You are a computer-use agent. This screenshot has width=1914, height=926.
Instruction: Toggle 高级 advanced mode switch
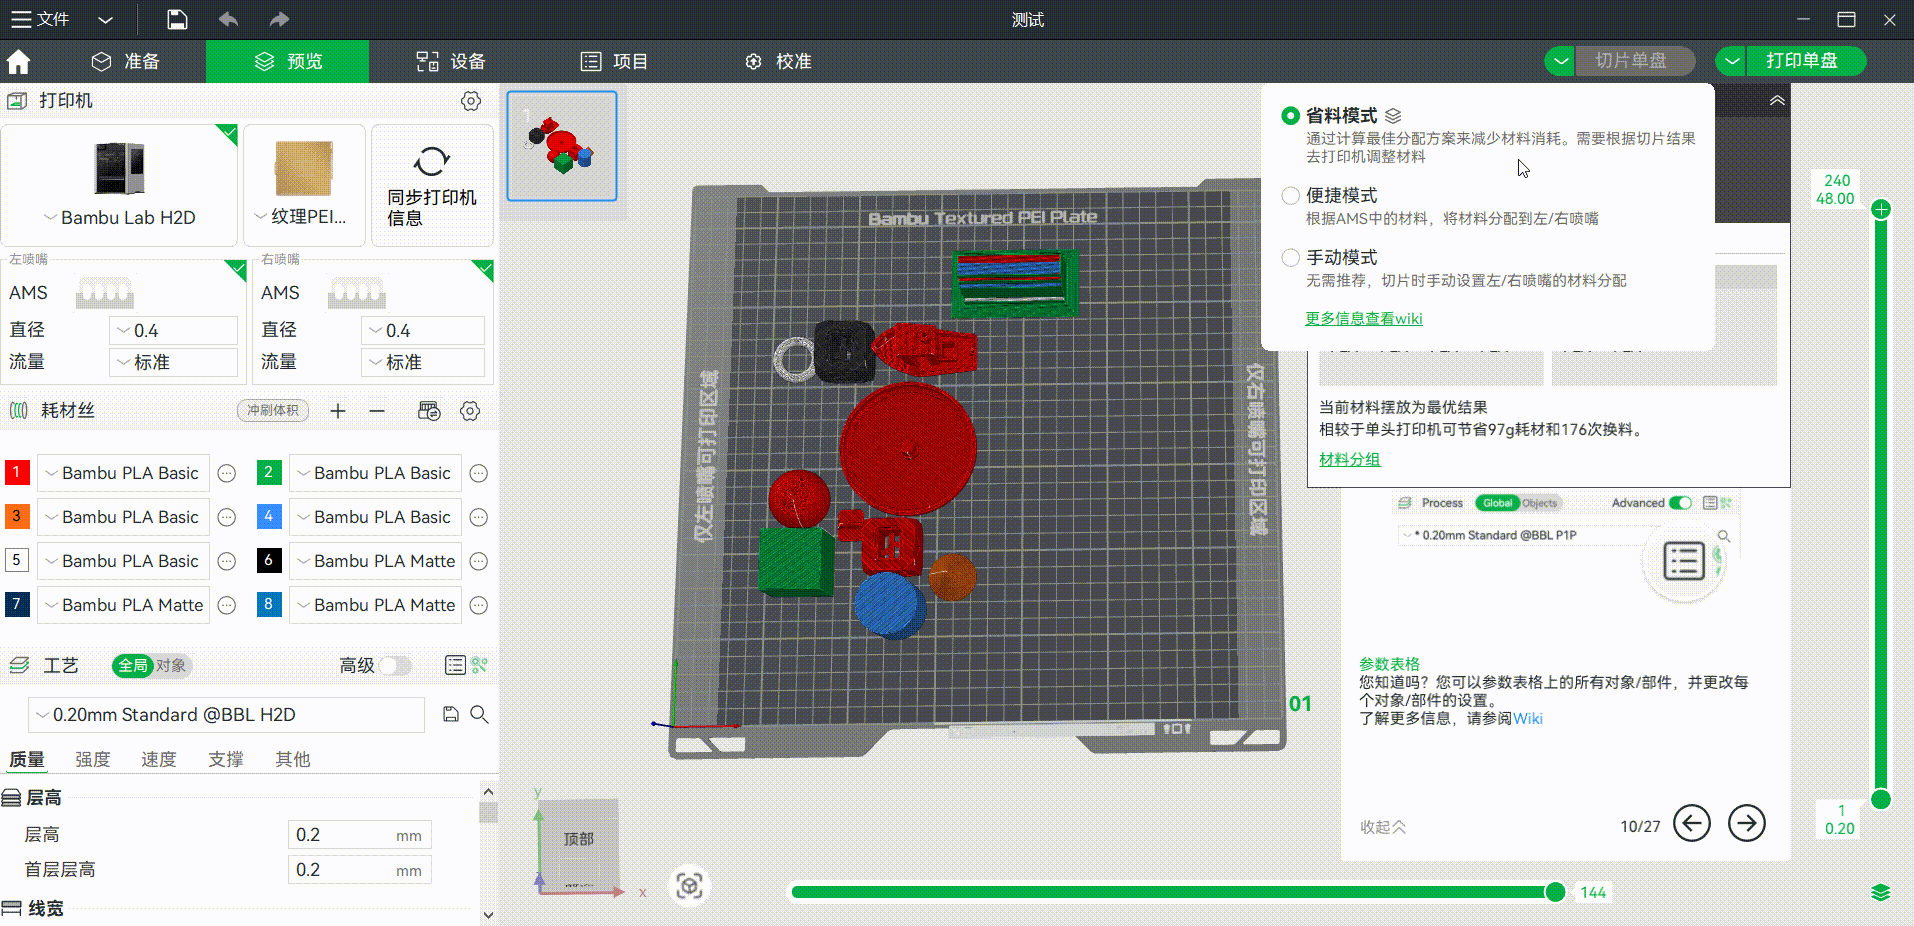395,666
